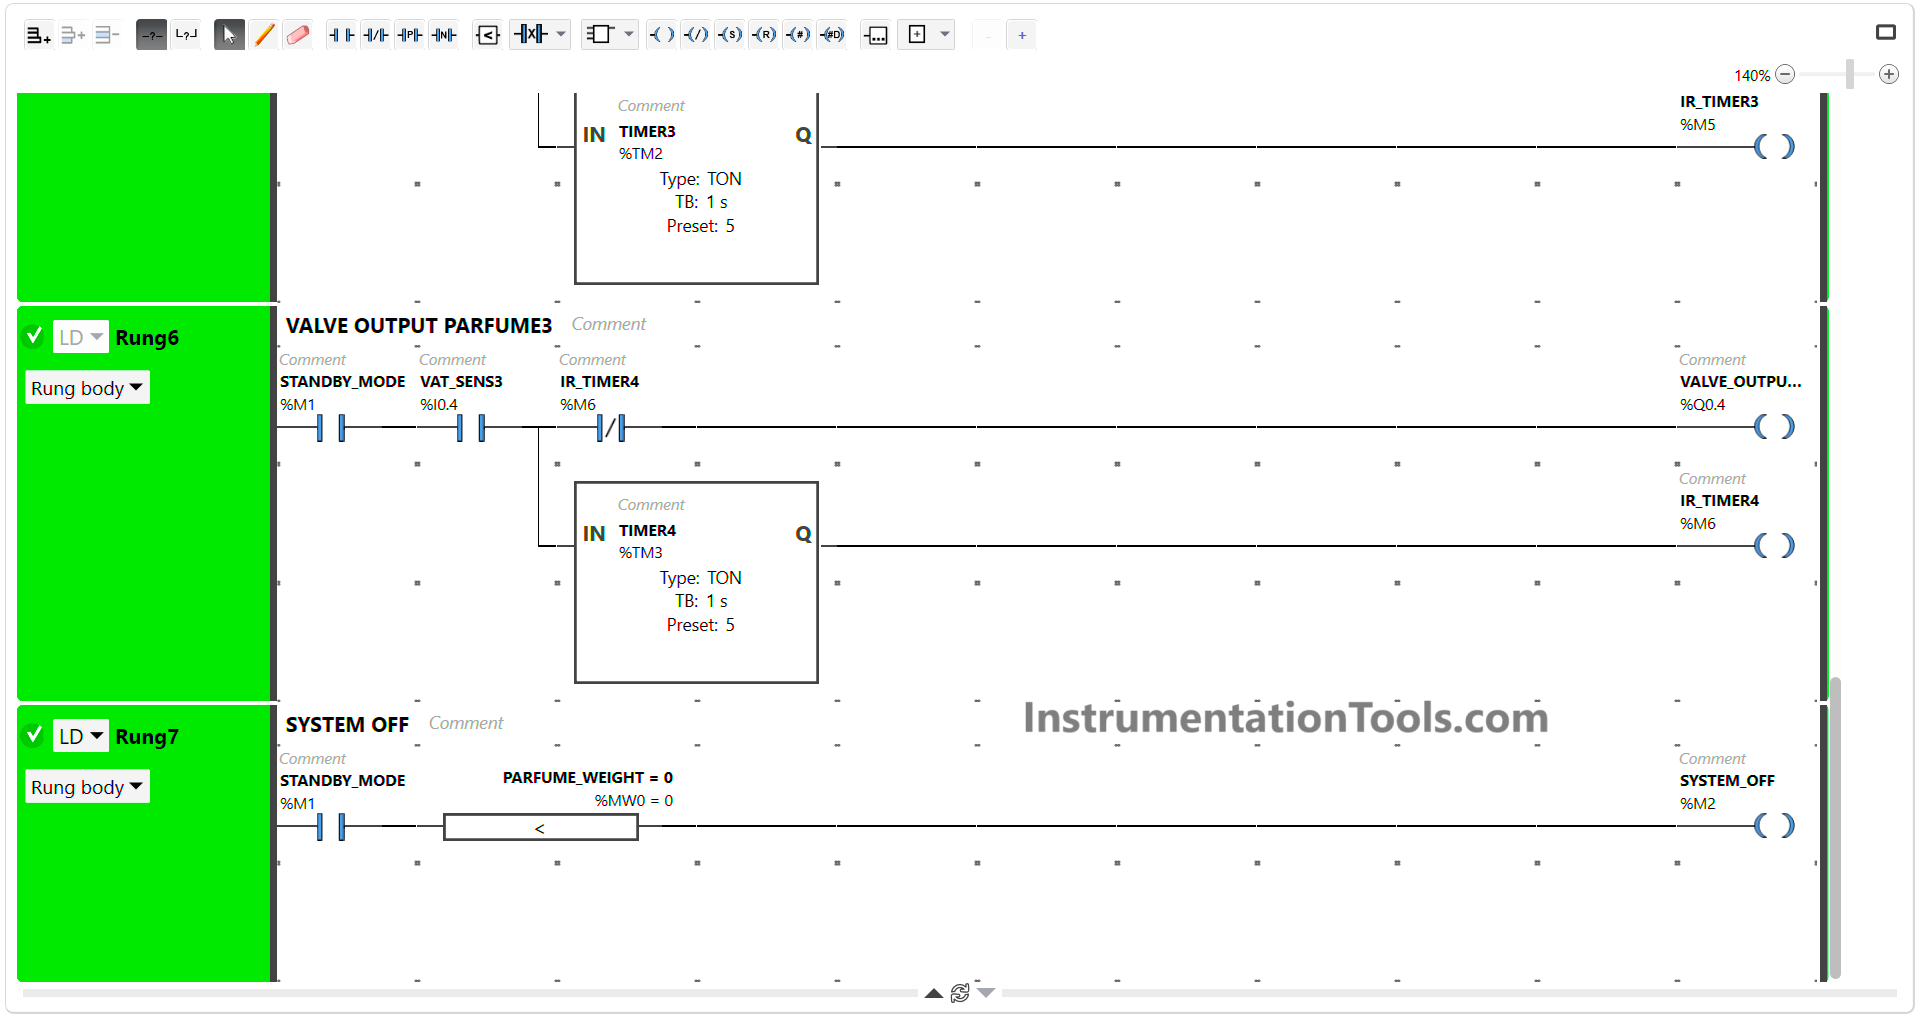Screen dimensions: 1920x1016
Task: Edit the Rung7 title comment field
Action: 466,723
